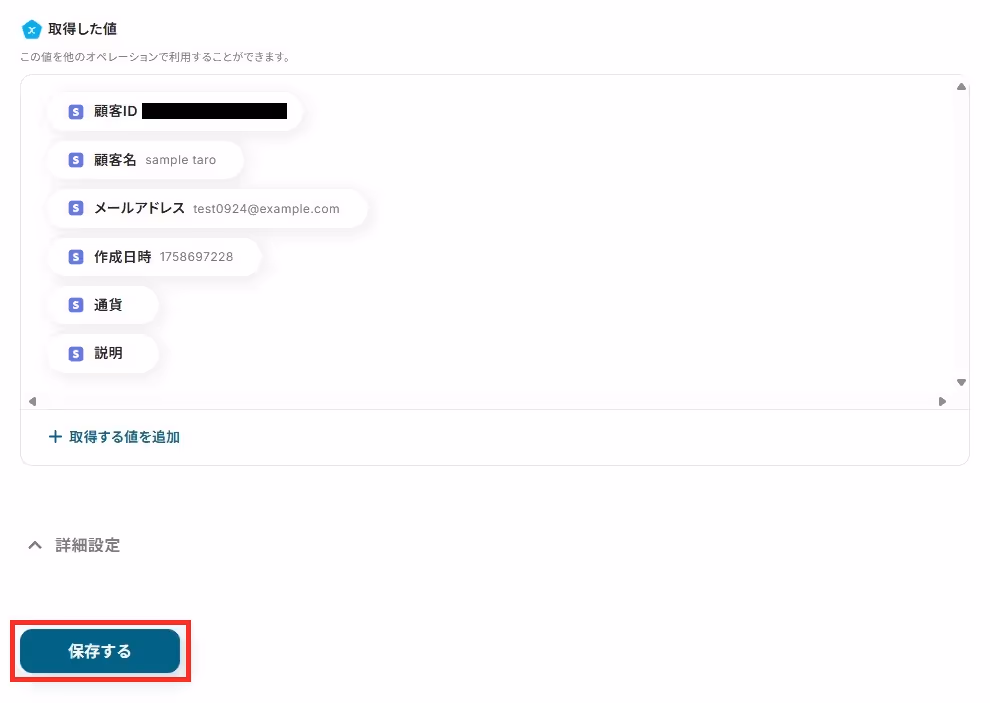Click the Stripe icon beside 作成日時
Viewport: 990px width, 703px height.
click(76, 256)
